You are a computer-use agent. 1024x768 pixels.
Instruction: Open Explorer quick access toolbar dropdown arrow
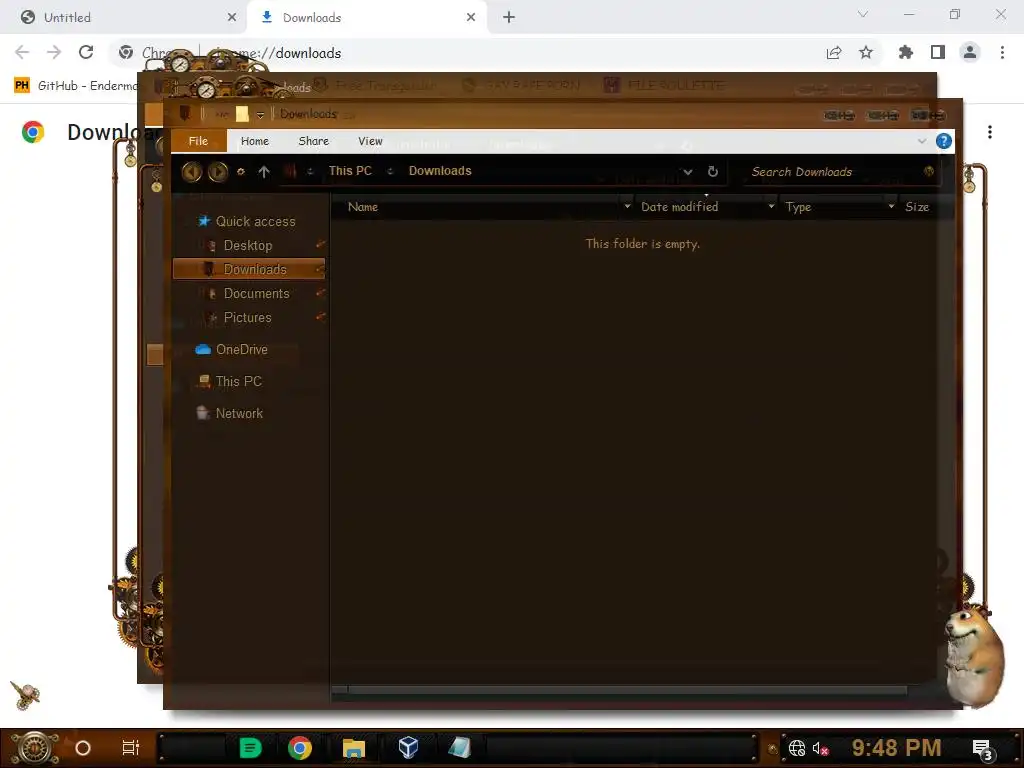260,115
